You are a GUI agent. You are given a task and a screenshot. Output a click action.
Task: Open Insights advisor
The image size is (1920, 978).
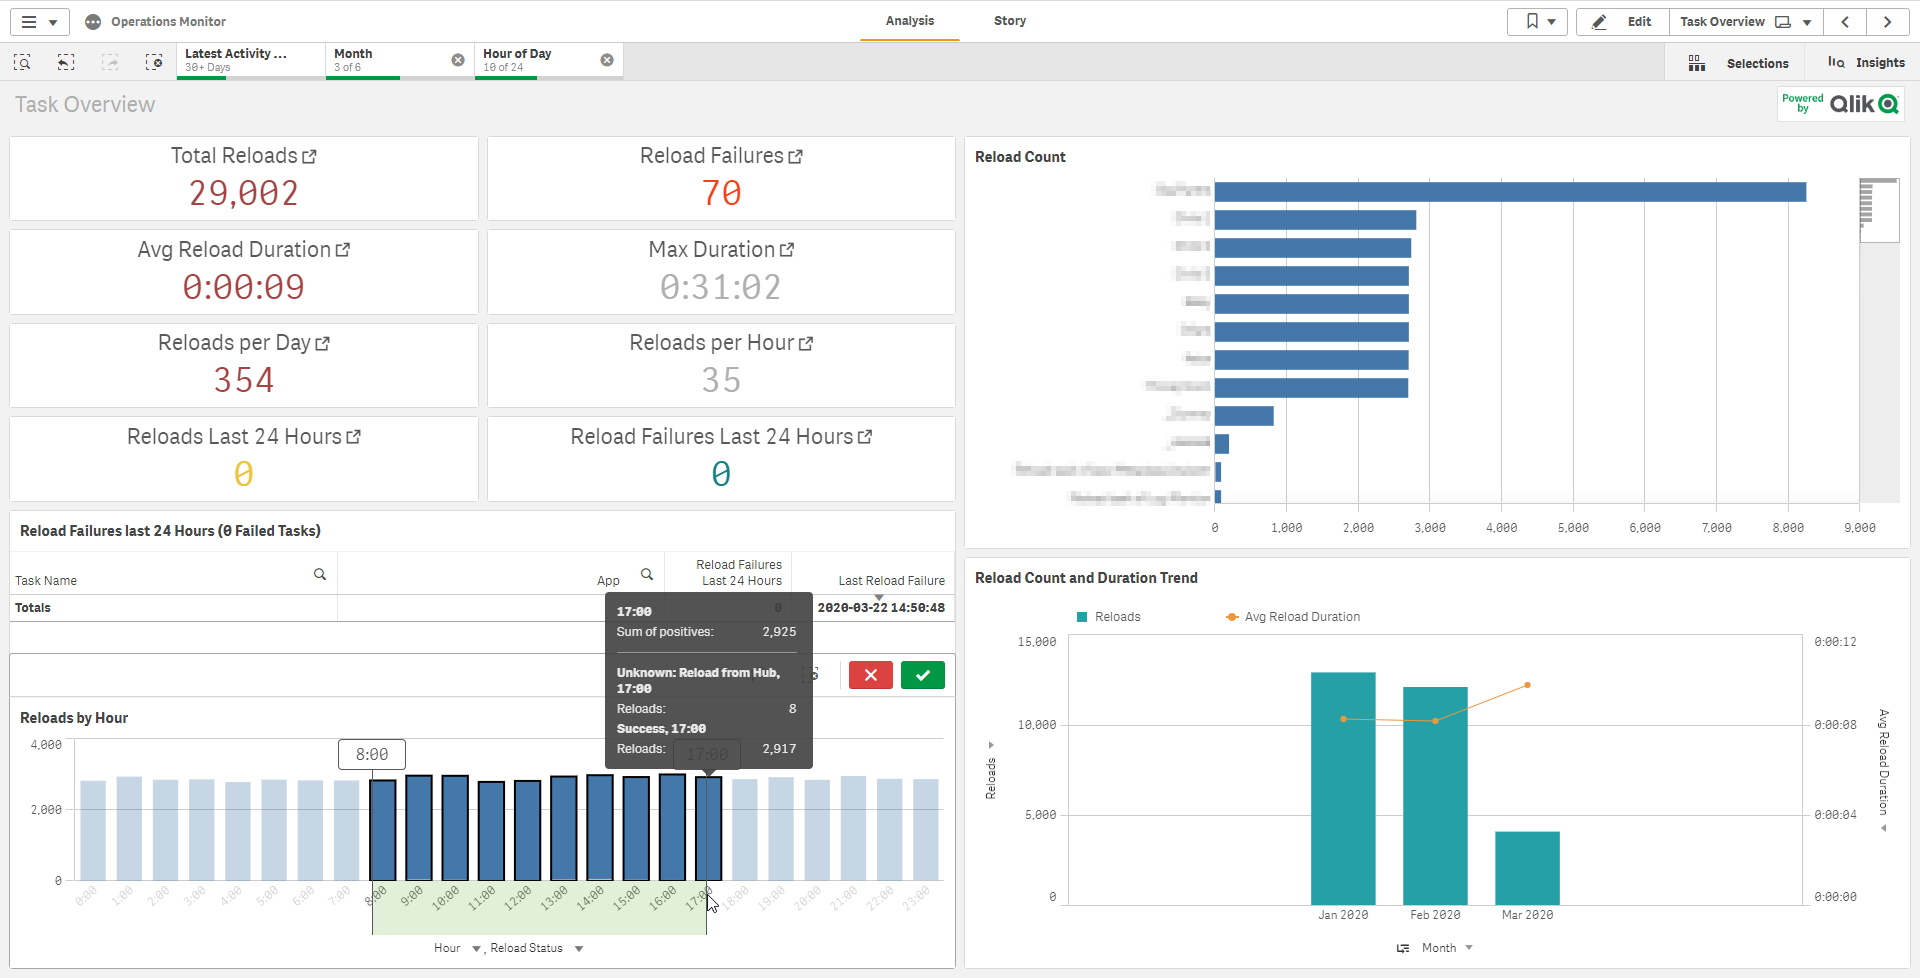pyautogui.click(x=1866, y=63)
